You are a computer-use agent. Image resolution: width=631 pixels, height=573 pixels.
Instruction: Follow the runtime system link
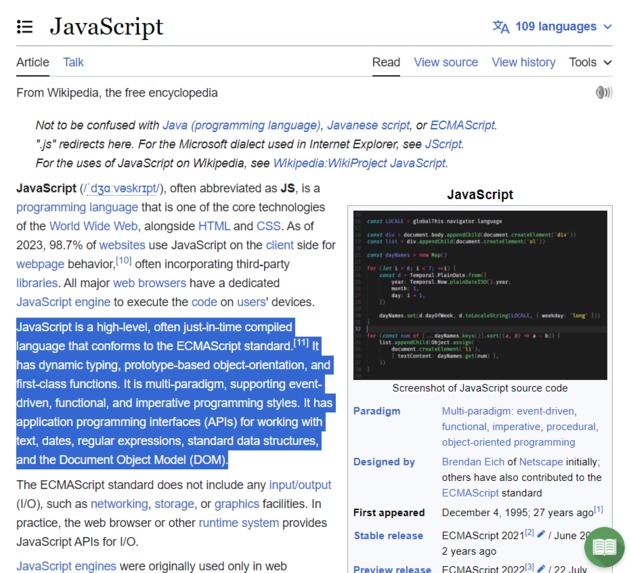239,523
